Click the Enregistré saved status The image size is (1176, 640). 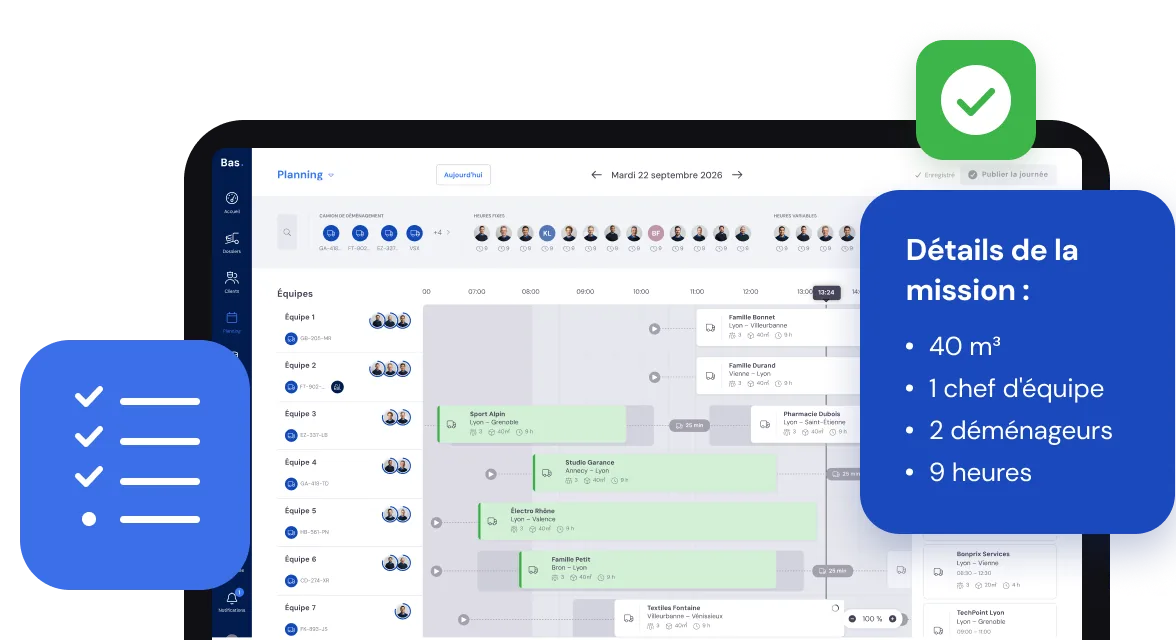click(x=934, y=175)
